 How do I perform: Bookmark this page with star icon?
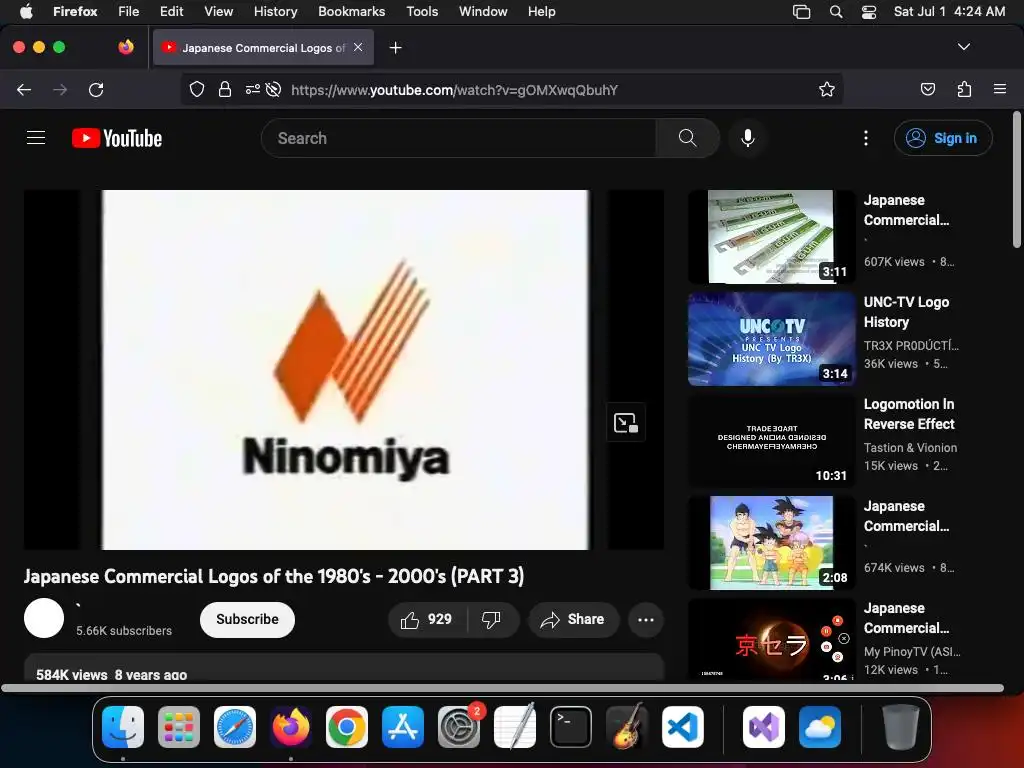pyautogui.click(x=827, y=89)
